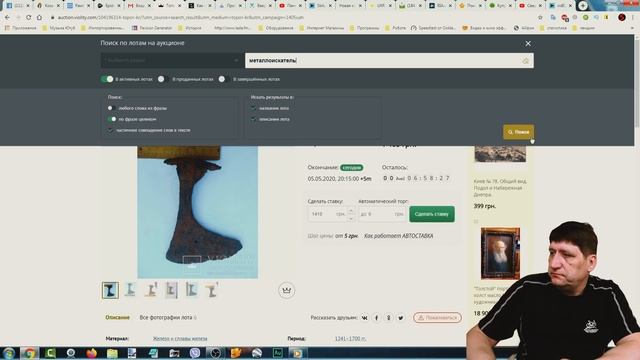
Task: Open OBS Studio from the taskbar
Action: click(215, 353)
